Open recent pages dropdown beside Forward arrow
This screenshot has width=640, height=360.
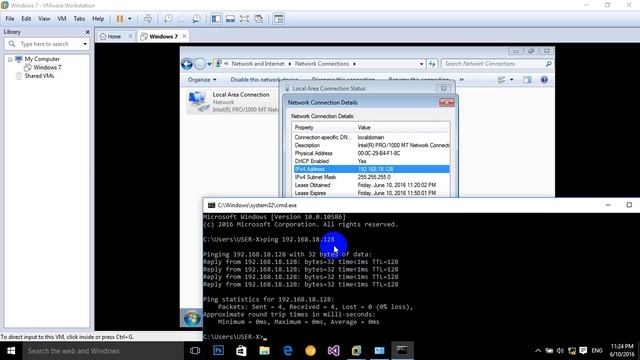coord(209,64)
